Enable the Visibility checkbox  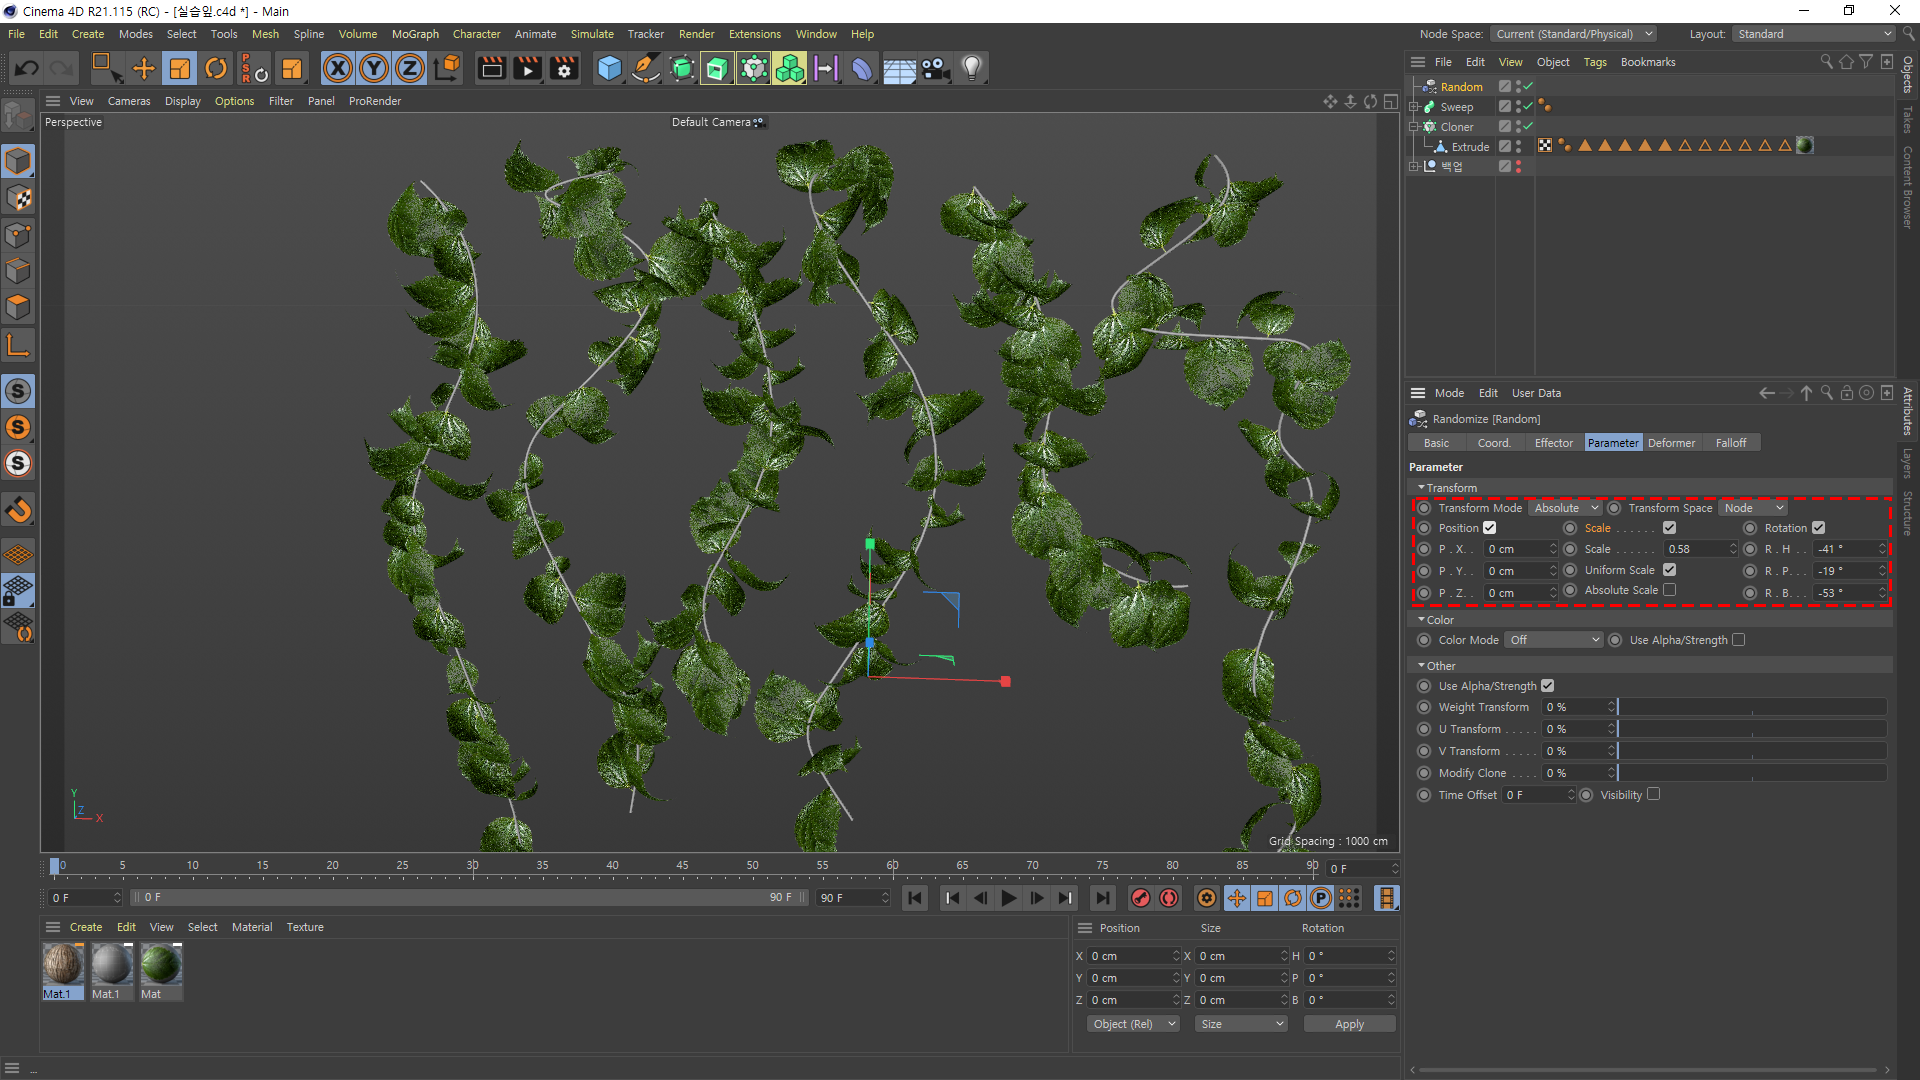[1653, 795]
